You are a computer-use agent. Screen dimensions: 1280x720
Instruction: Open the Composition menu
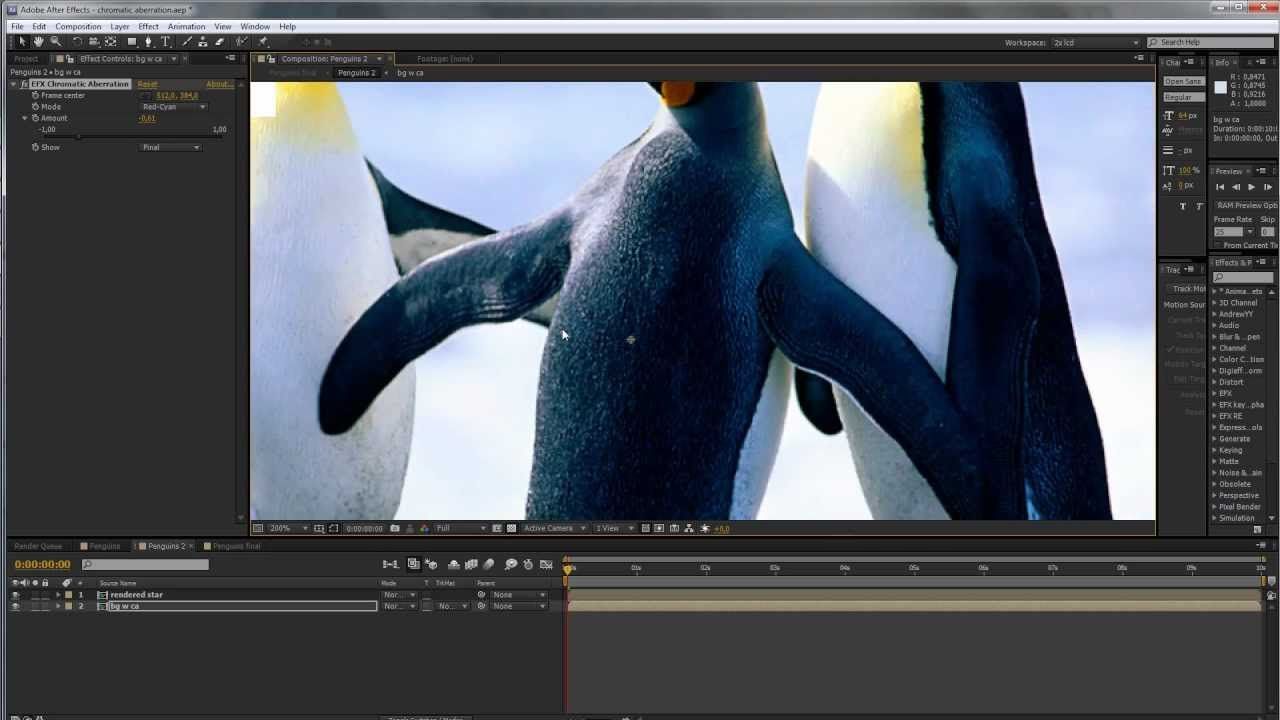tap(78, 26)
